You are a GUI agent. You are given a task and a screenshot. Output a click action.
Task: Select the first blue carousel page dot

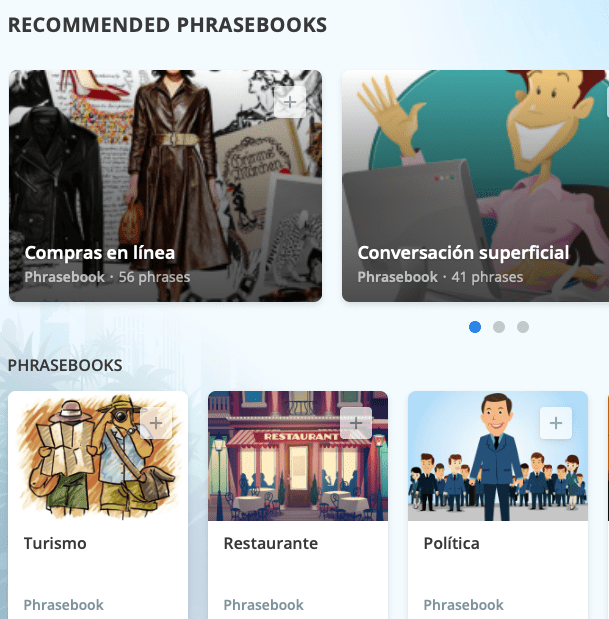[x=475, y=327]
